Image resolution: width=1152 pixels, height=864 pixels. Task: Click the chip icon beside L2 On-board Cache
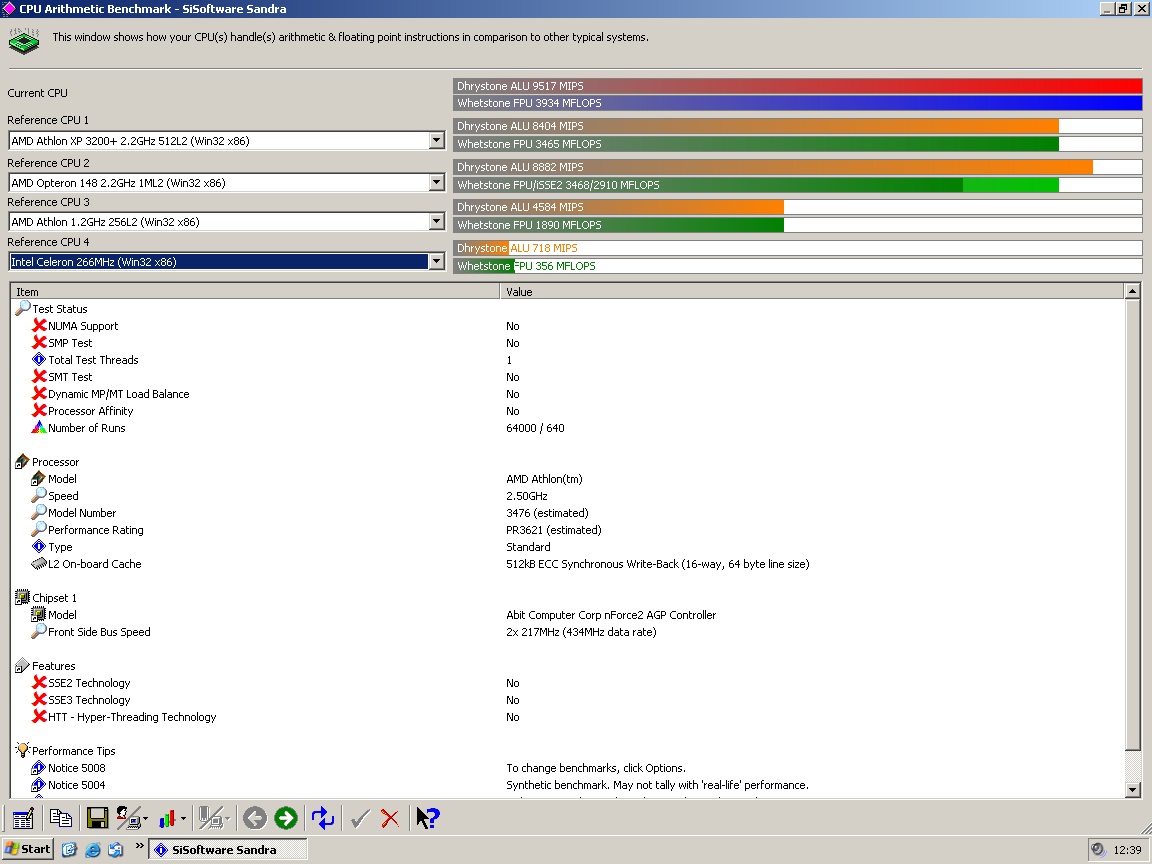click(39, 564)
